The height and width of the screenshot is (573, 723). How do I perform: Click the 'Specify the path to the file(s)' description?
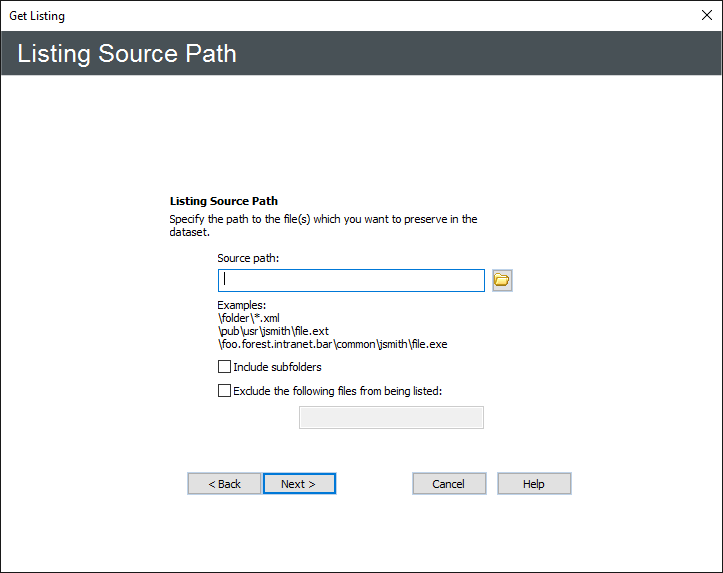coord(323,219)
